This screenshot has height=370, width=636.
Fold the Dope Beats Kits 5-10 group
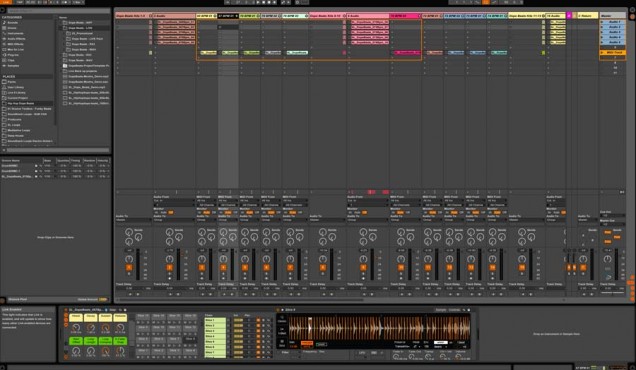click(x=344, y=15)
